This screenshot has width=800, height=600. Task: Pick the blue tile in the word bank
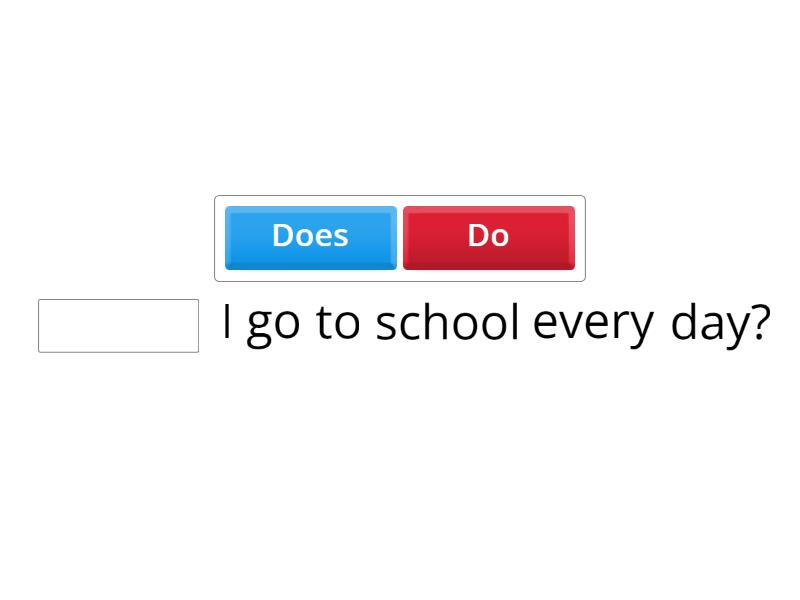pos(310,237)
